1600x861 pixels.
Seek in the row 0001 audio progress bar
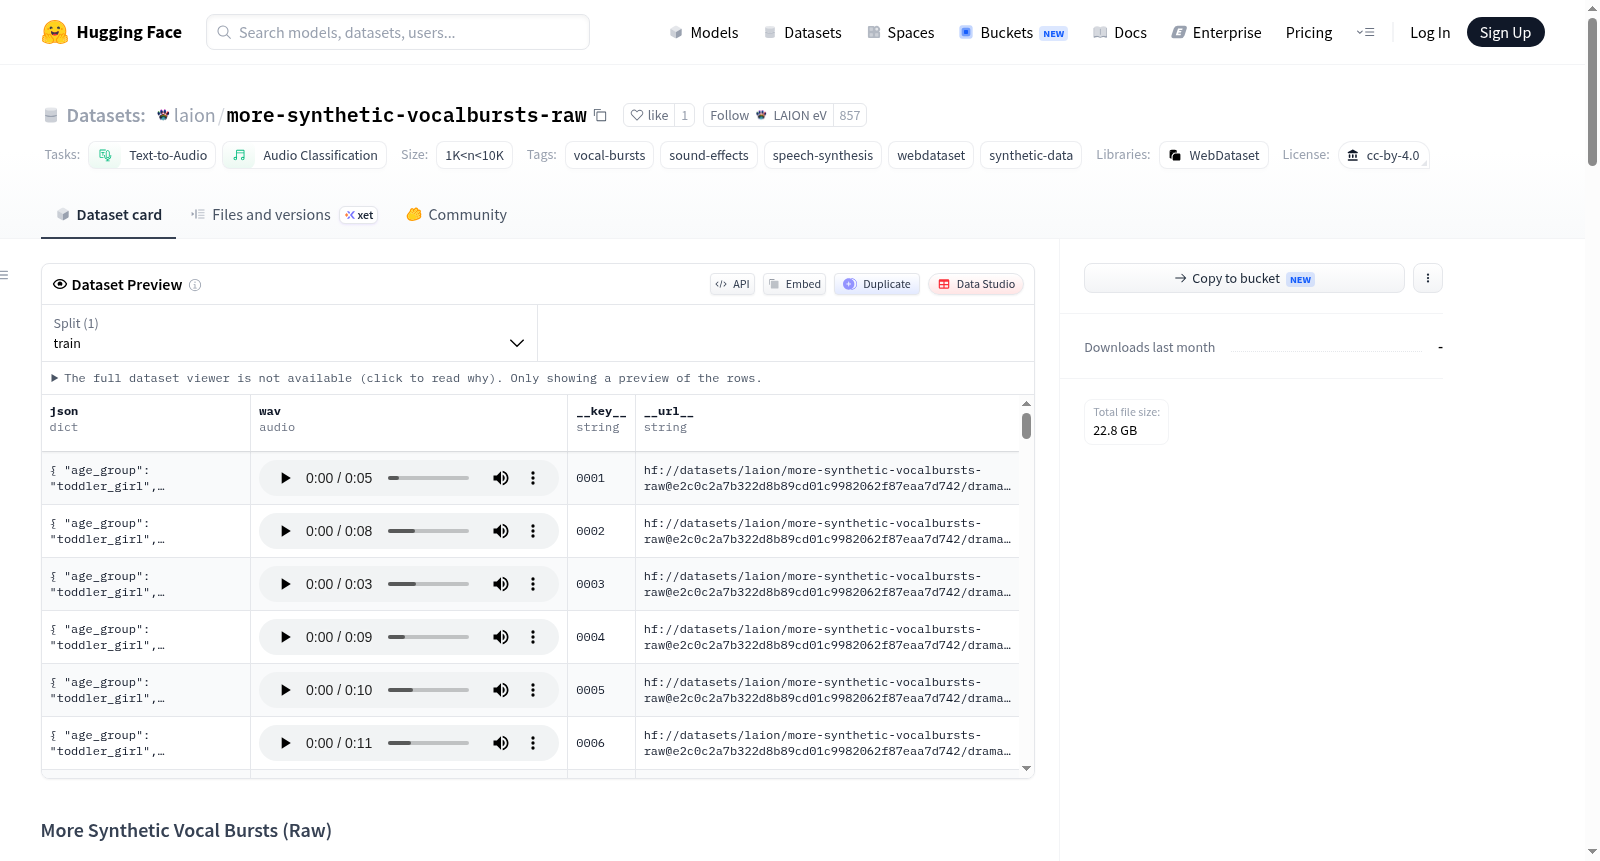428,478
